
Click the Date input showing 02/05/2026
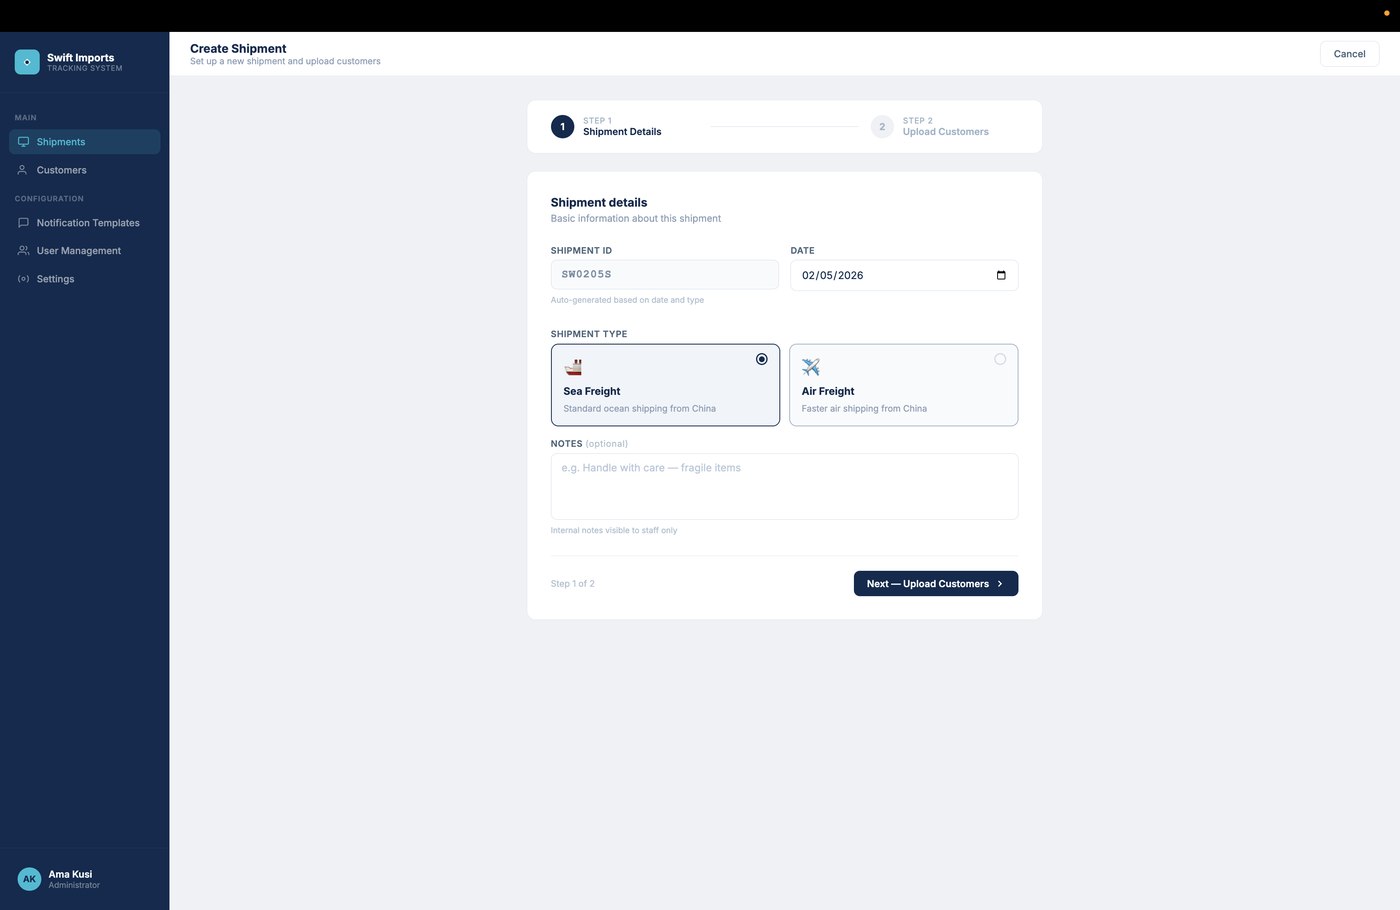904,275
